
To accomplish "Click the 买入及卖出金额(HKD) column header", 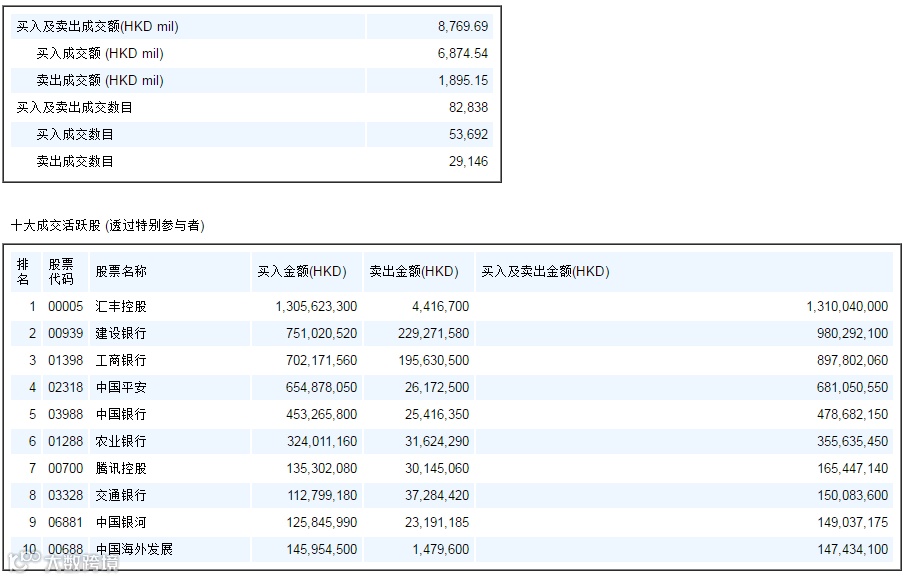I will (545, 272).
